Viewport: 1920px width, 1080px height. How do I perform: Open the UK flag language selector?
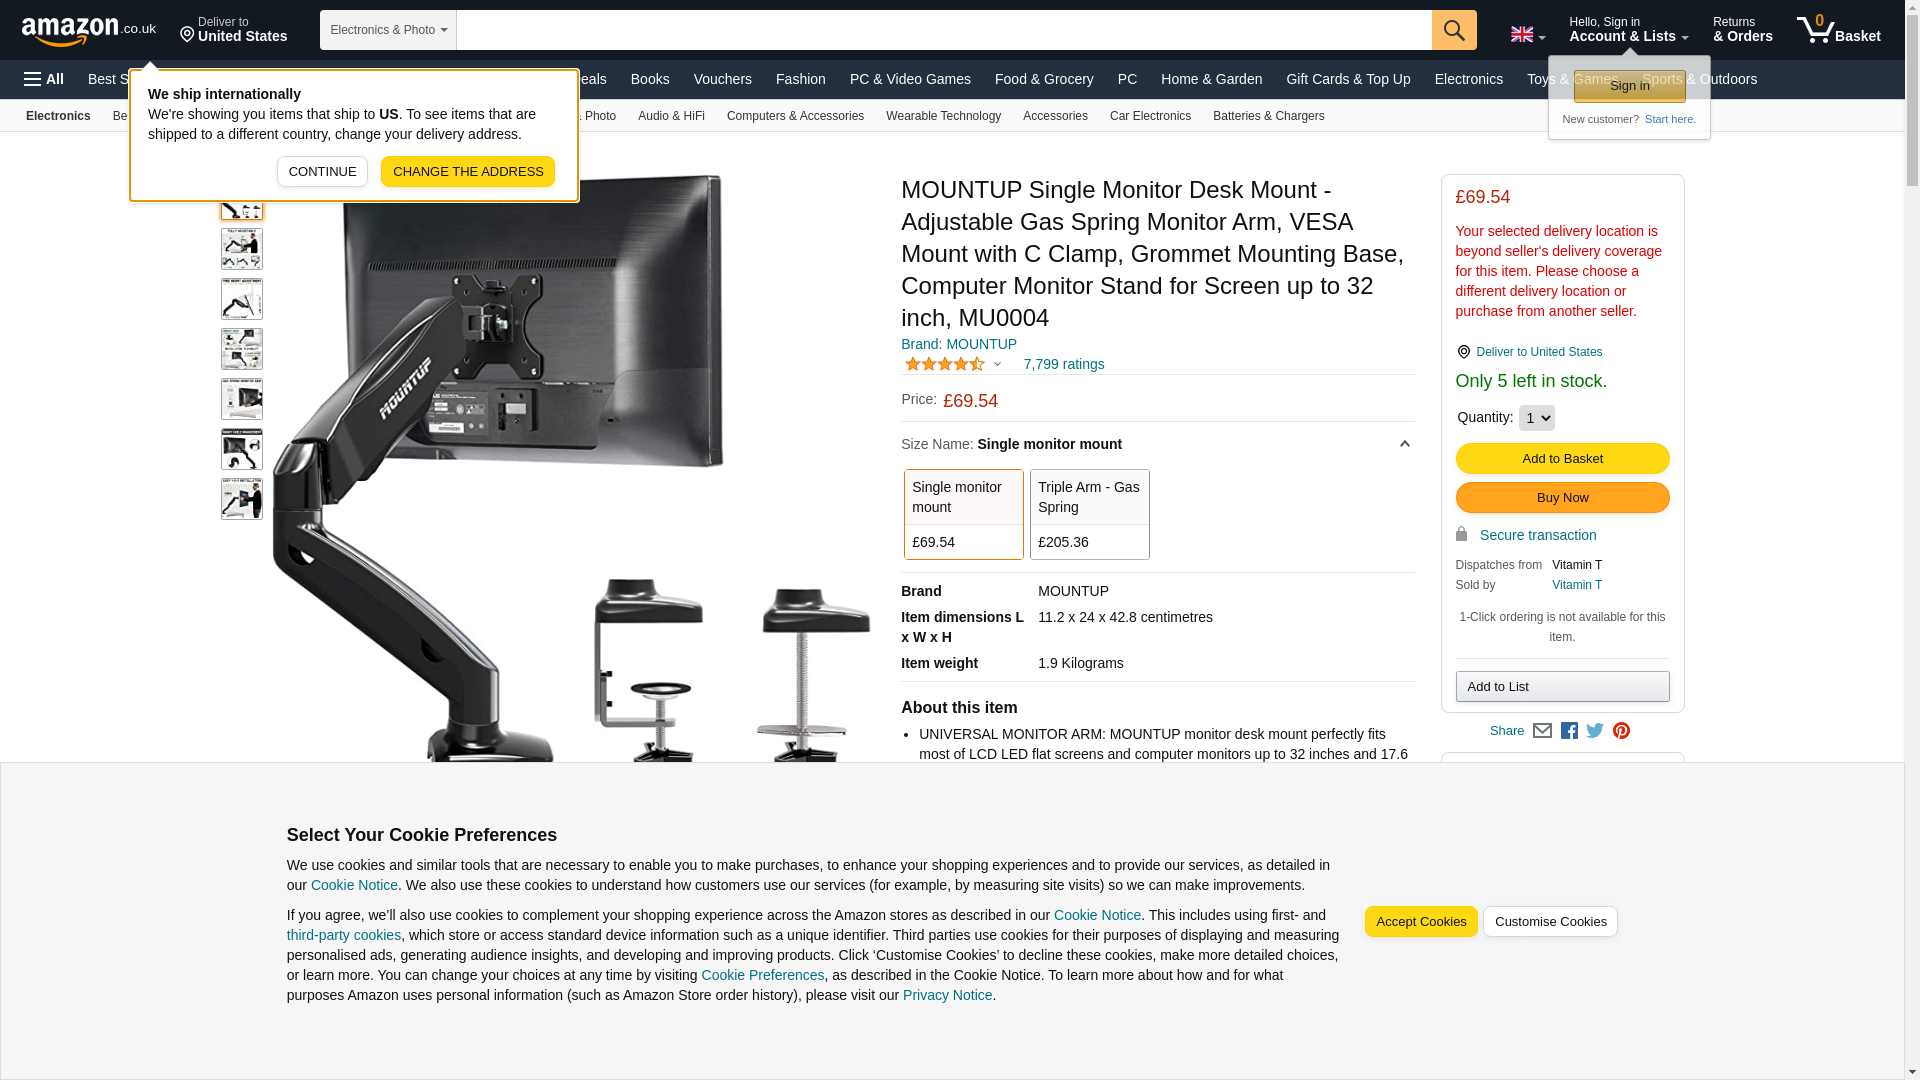tap(1528, 35)
